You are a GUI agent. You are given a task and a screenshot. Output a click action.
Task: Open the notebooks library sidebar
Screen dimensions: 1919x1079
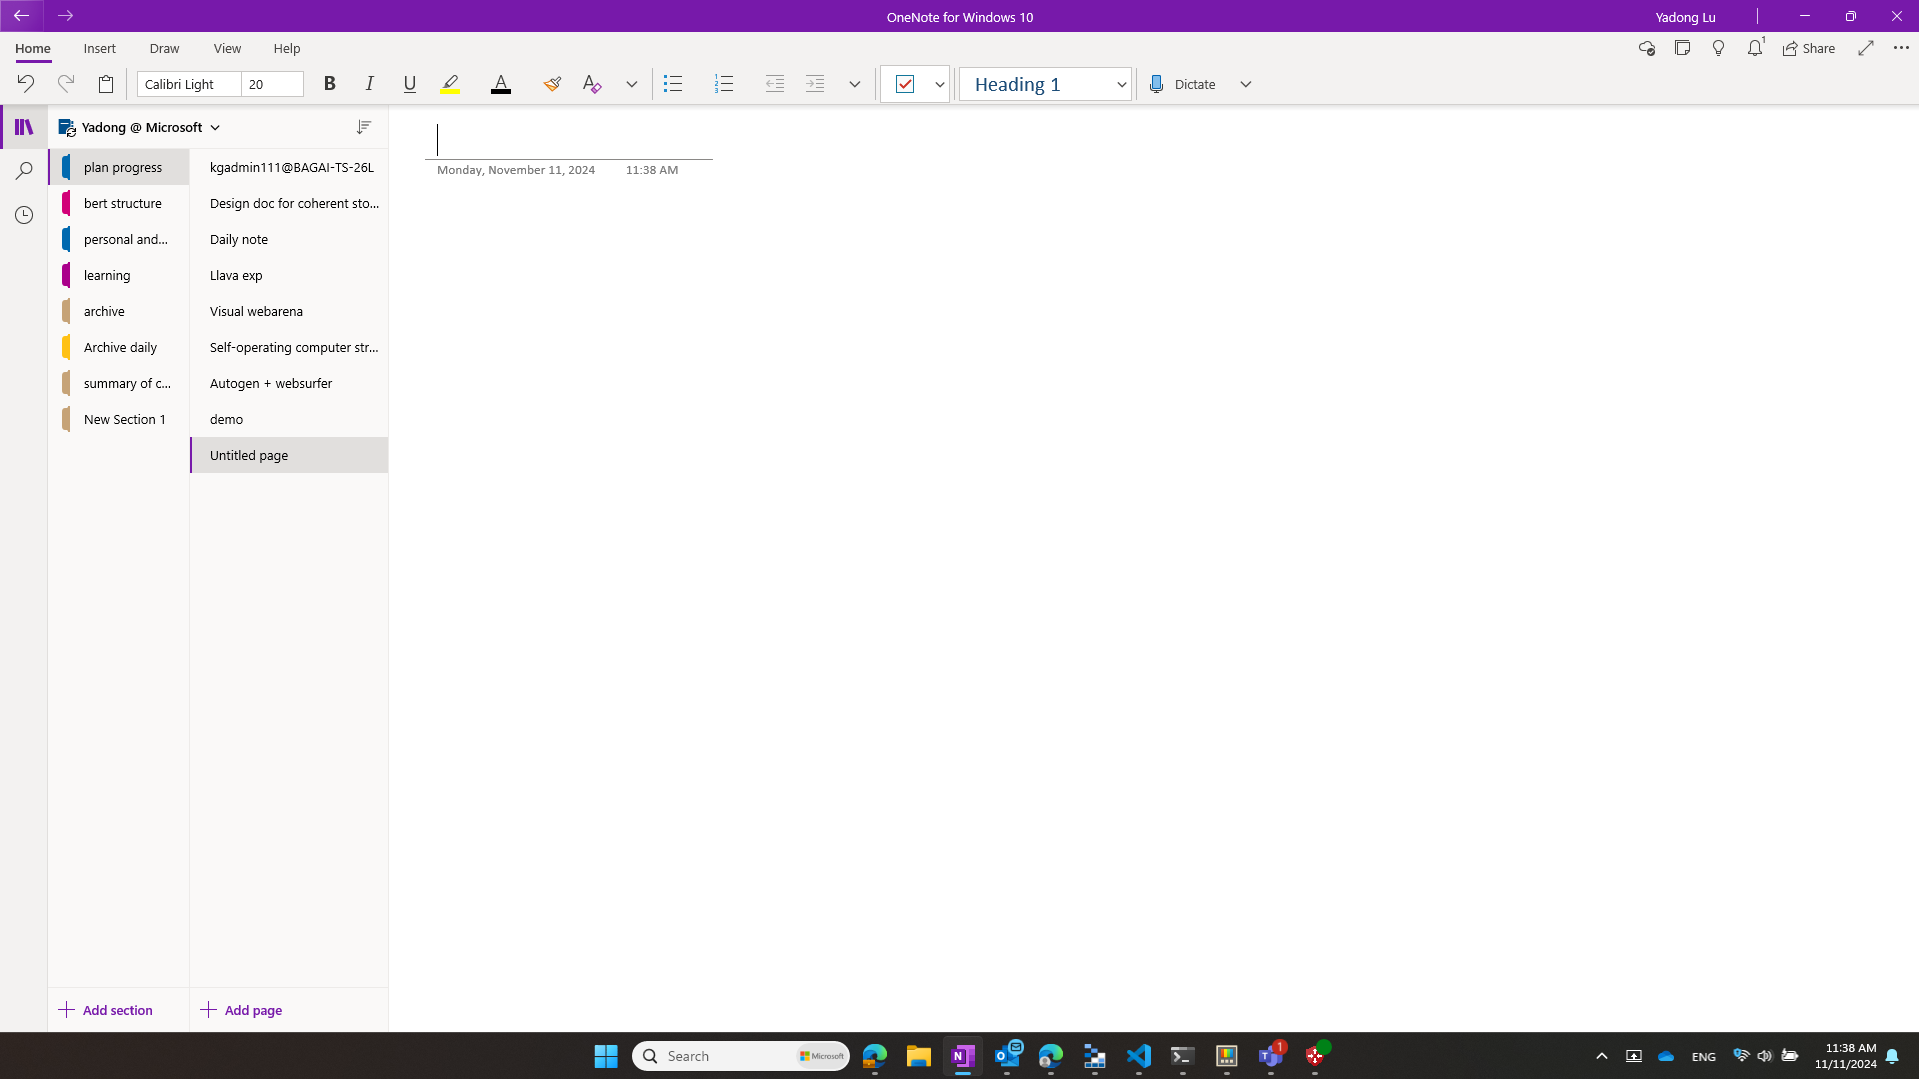24,127
